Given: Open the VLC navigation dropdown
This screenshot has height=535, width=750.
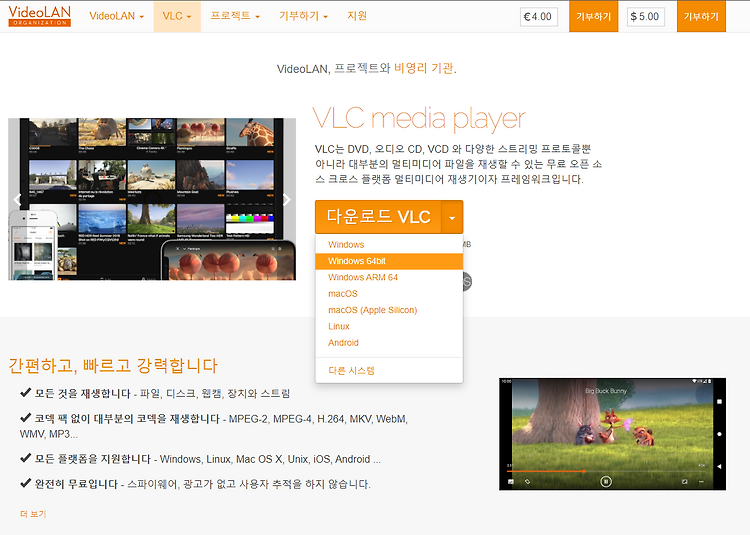Looking at the screenshot, I should (x=177, y=16).
